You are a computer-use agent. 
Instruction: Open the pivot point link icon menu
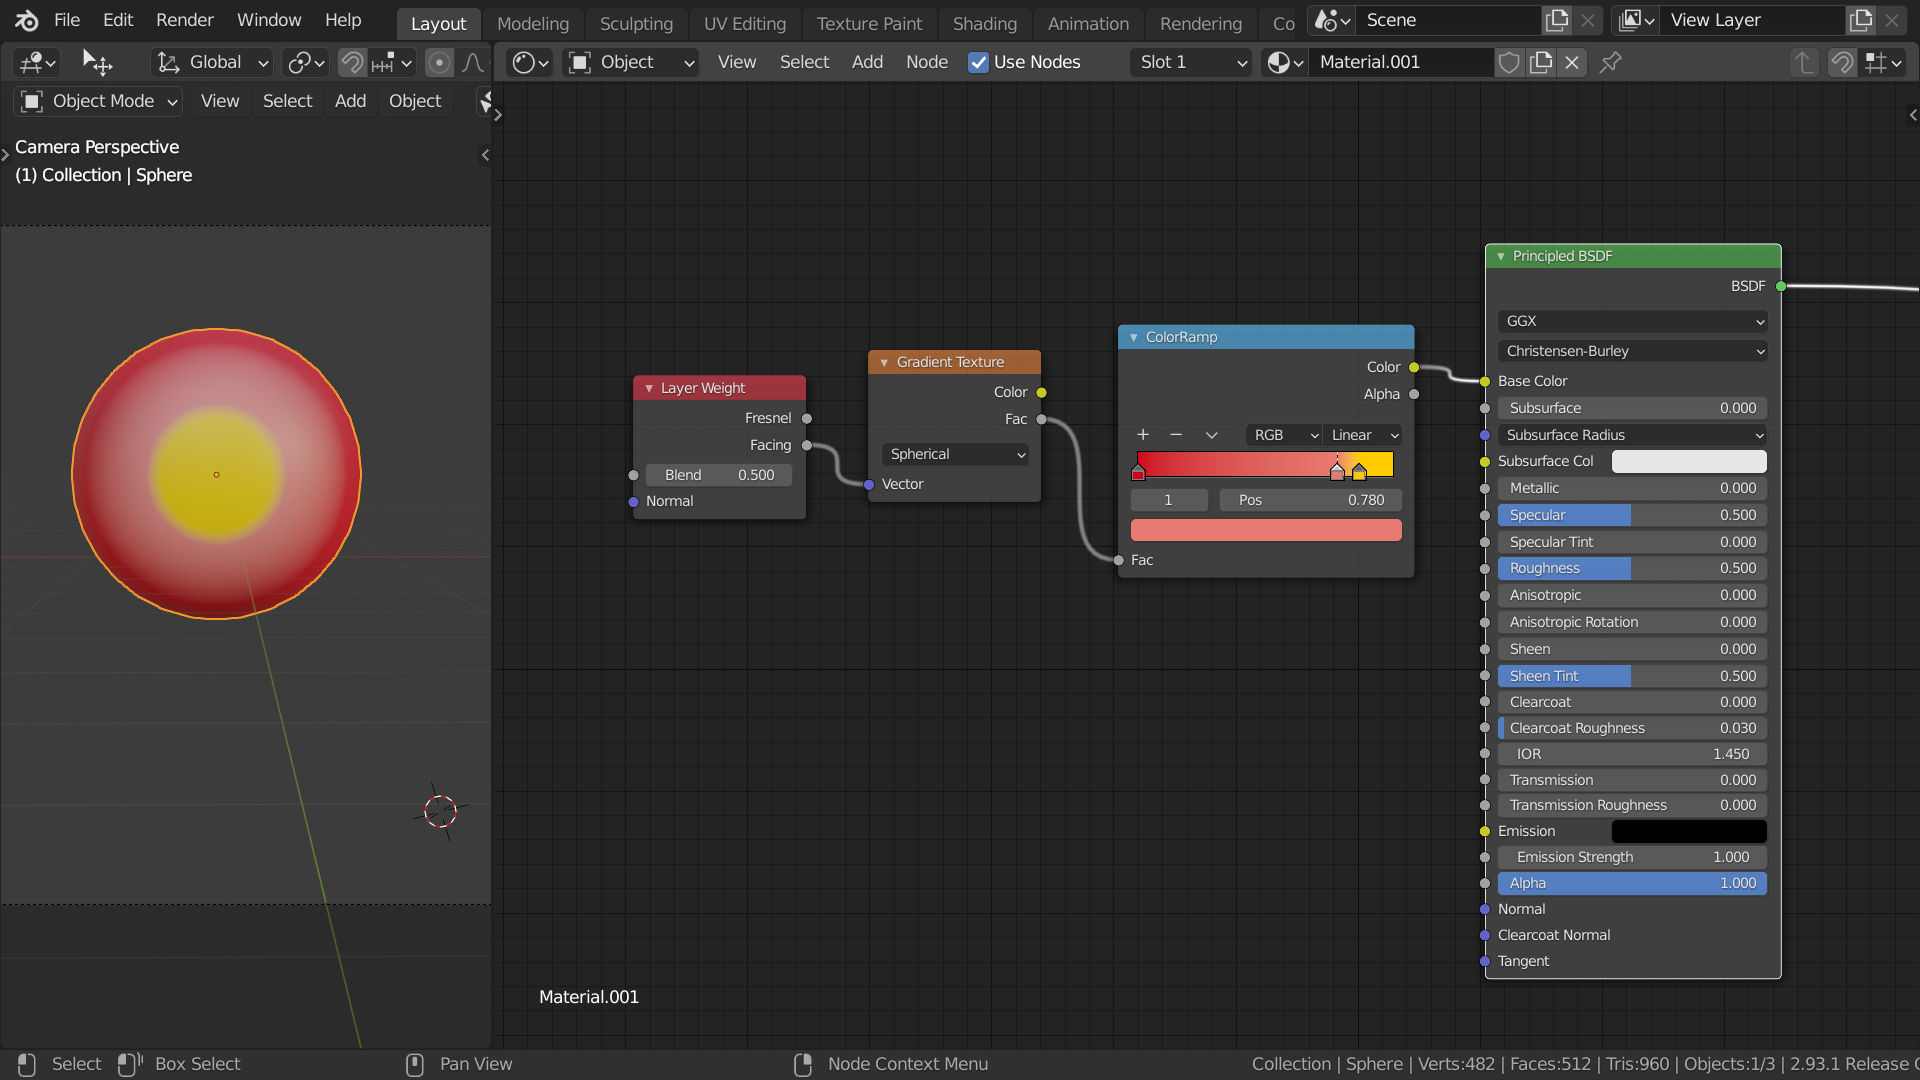coord(305,63)
